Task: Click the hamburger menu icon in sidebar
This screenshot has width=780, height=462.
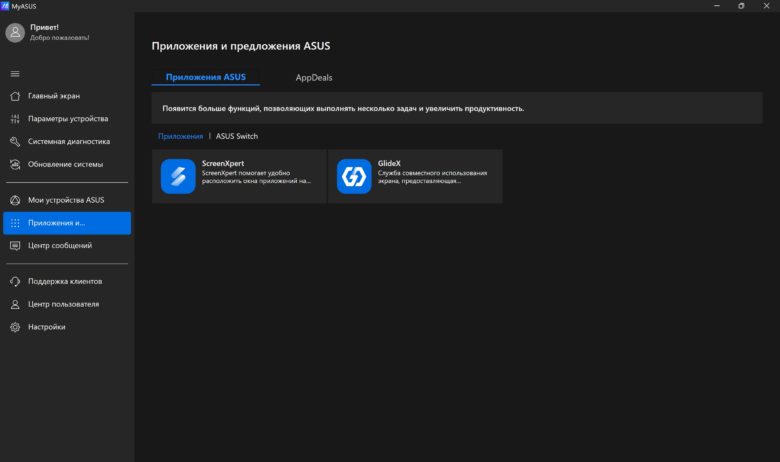Action: [15, 74]
